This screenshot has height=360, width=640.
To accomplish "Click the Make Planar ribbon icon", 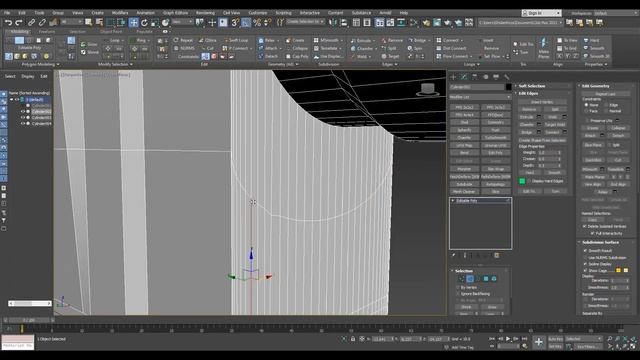I will (544, 47).
